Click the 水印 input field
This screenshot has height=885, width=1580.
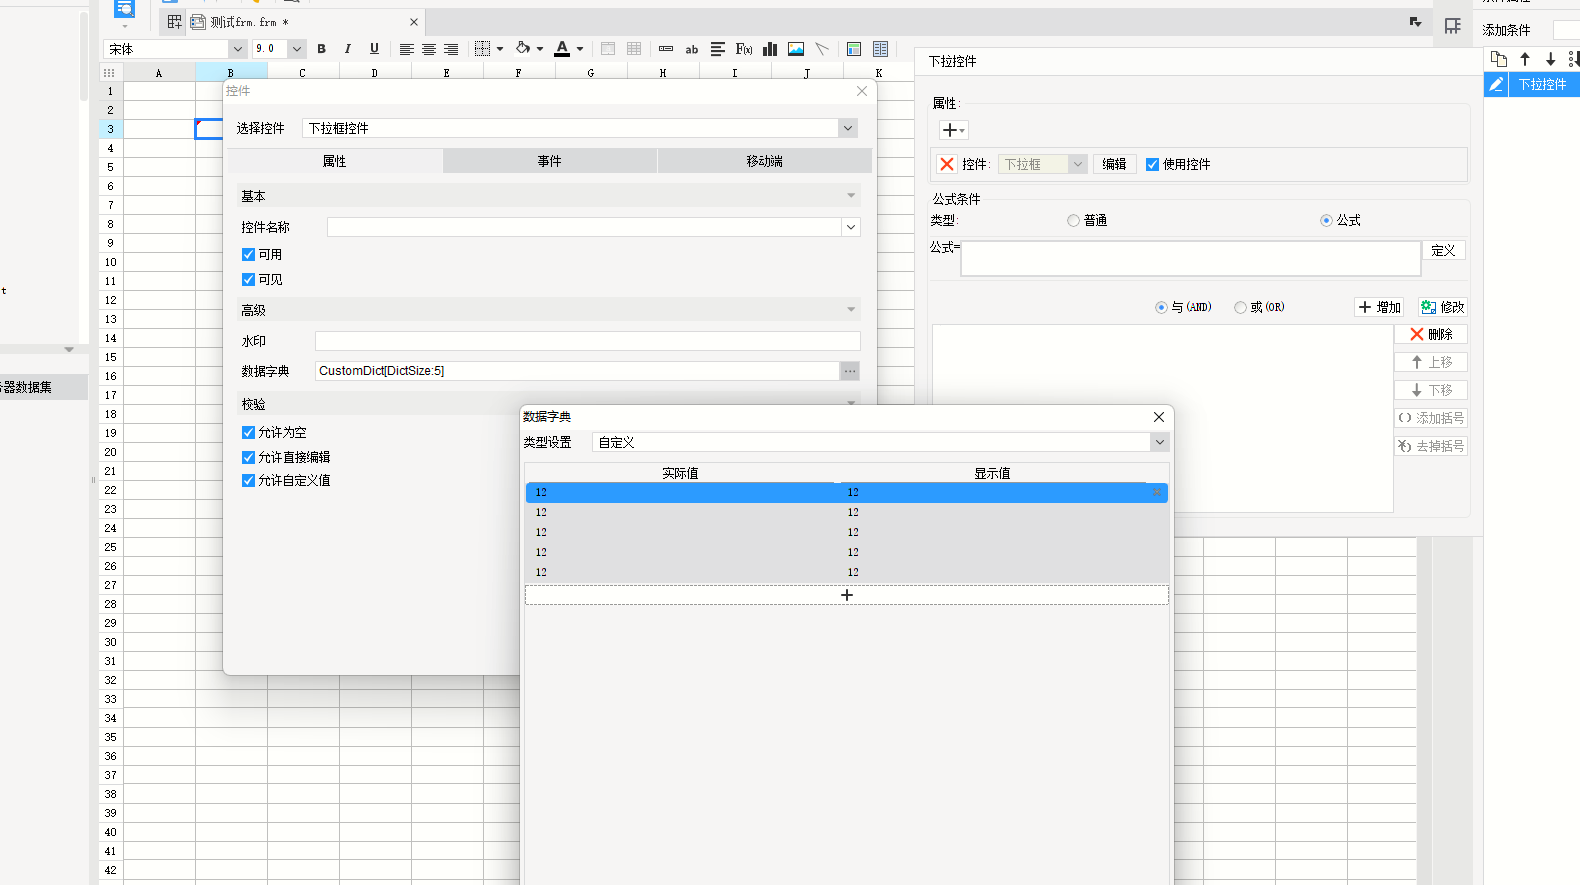[588, 341]
